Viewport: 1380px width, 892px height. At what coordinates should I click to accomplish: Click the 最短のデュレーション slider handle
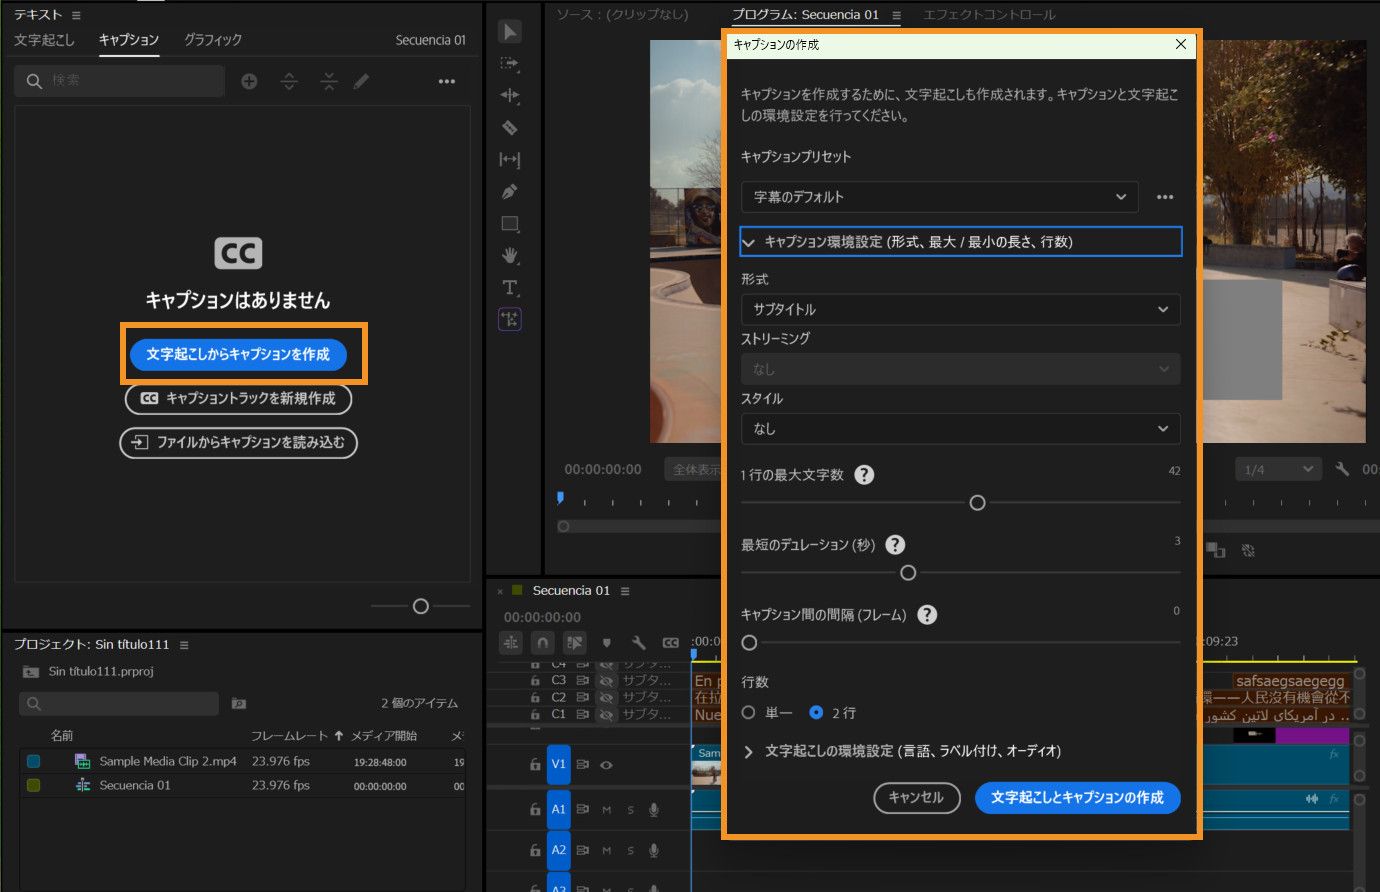point(908,573)
